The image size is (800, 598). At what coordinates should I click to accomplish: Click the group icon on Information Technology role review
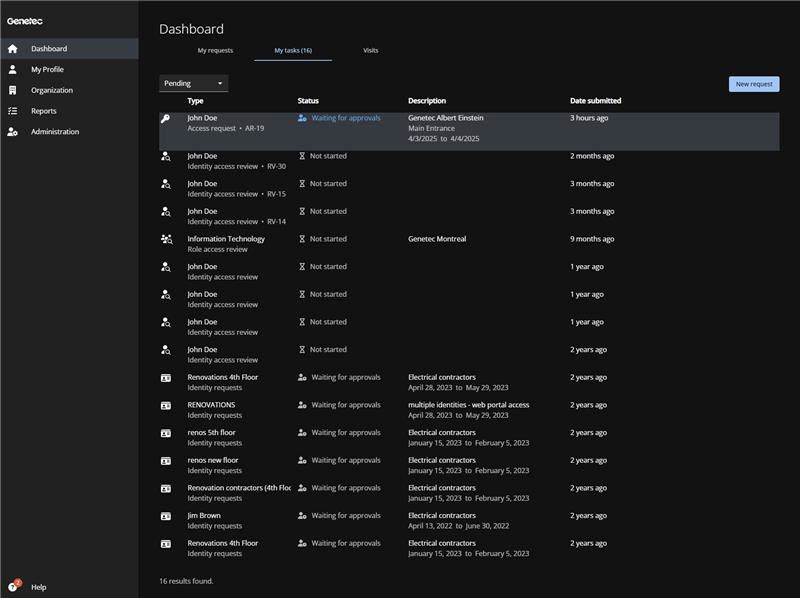pos(167,238)
